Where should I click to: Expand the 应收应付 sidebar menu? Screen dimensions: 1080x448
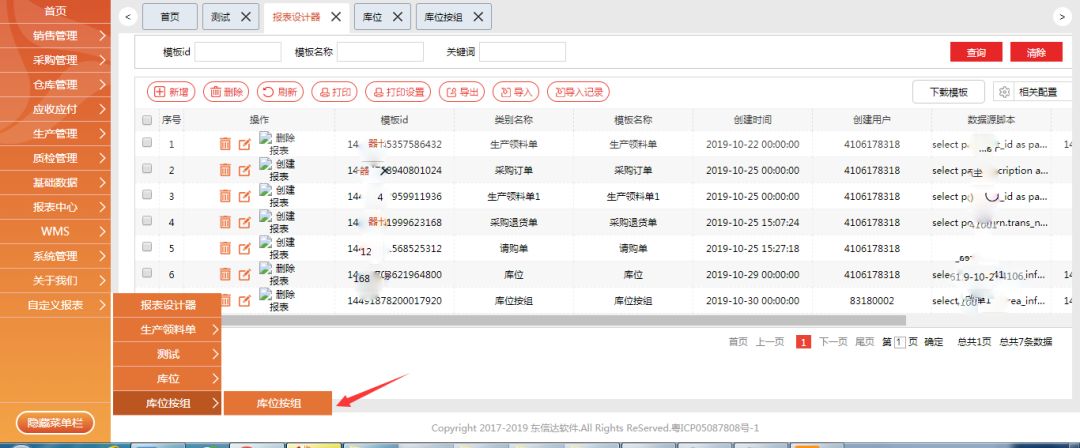55,109
